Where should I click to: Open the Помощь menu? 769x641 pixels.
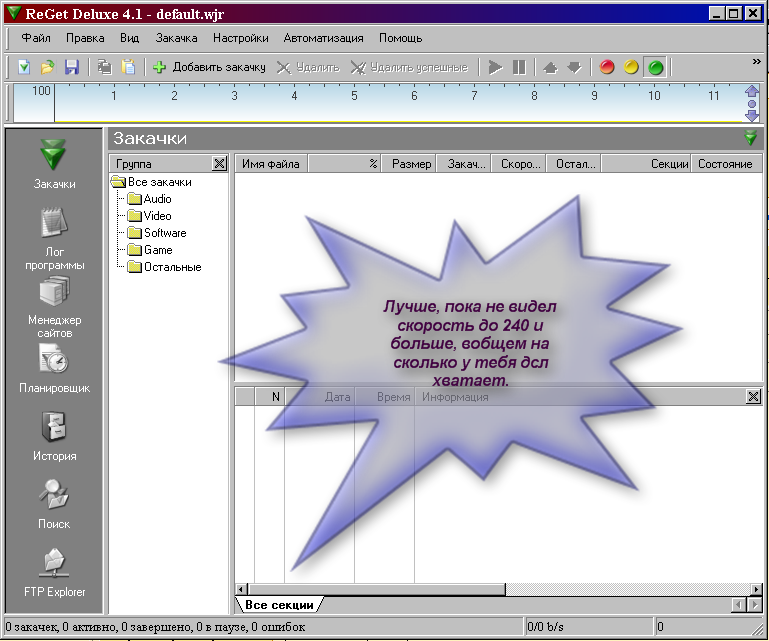(400, 38)
